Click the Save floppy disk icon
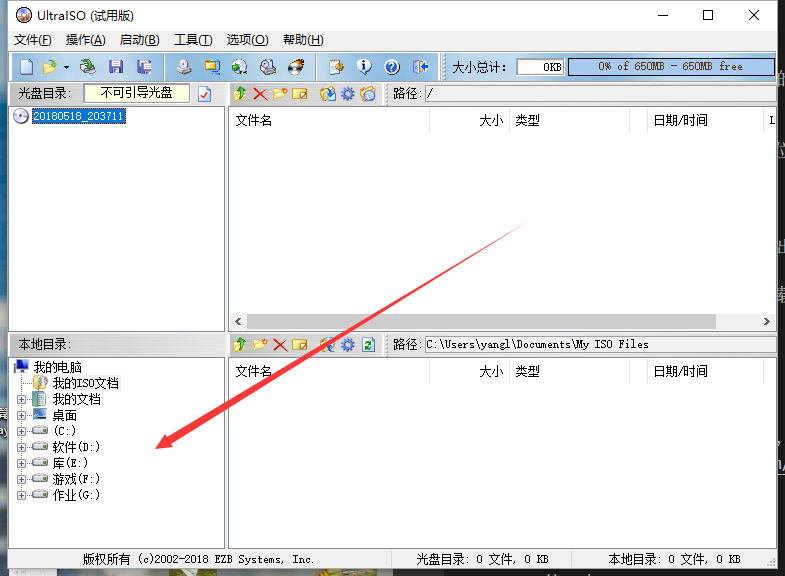The height and width of the screenshot is (576, 785). 116,67
